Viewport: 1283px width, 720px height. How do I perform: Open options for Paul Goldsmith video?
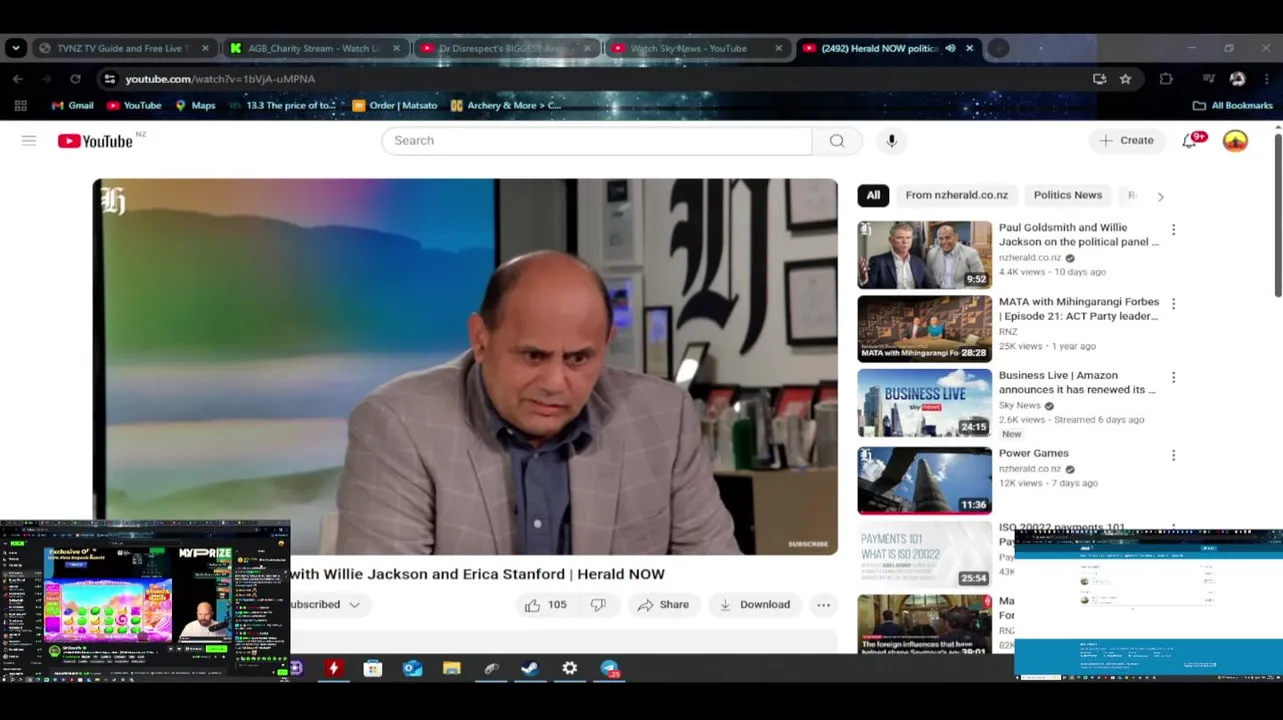(x=1173, y=230)
